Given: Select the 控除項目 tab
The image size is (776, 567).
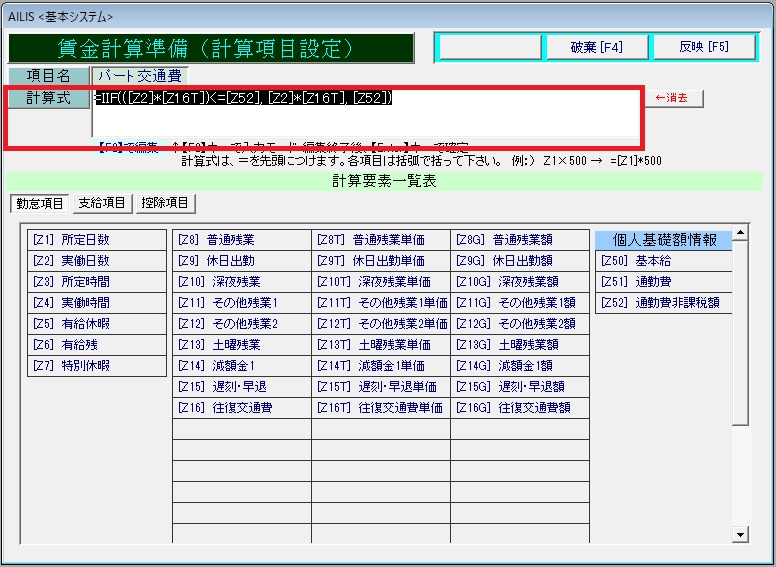Looking at the screenshot, I should [x=167, y=204].
